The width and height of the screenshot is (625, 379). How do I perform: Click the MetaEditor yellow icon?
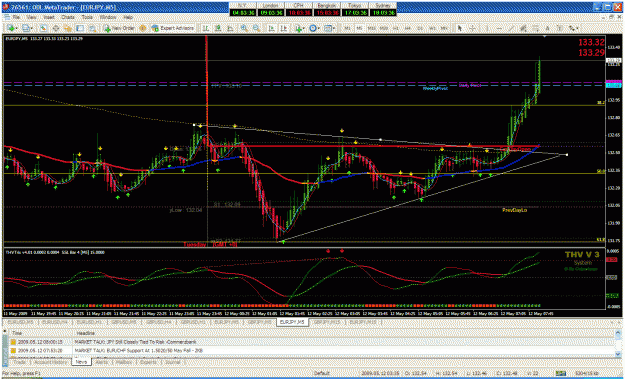[143, 28]
